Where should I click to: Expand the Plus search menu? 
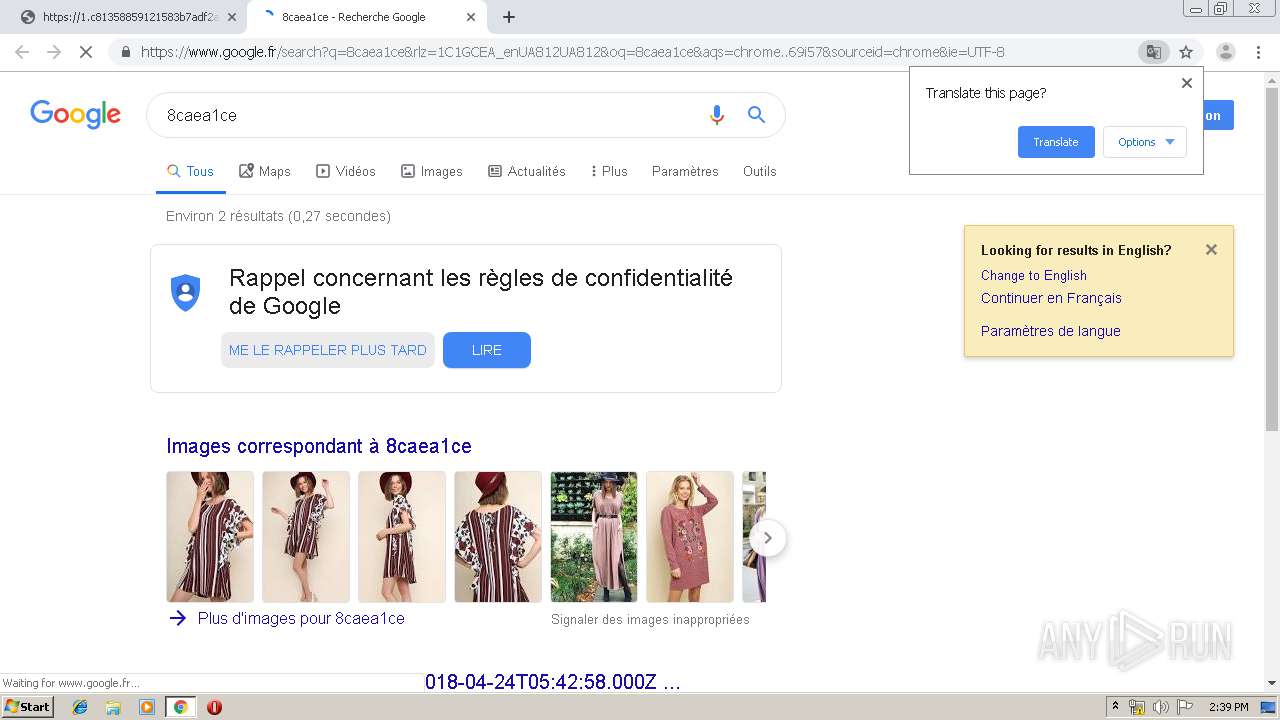click(609, 171)
